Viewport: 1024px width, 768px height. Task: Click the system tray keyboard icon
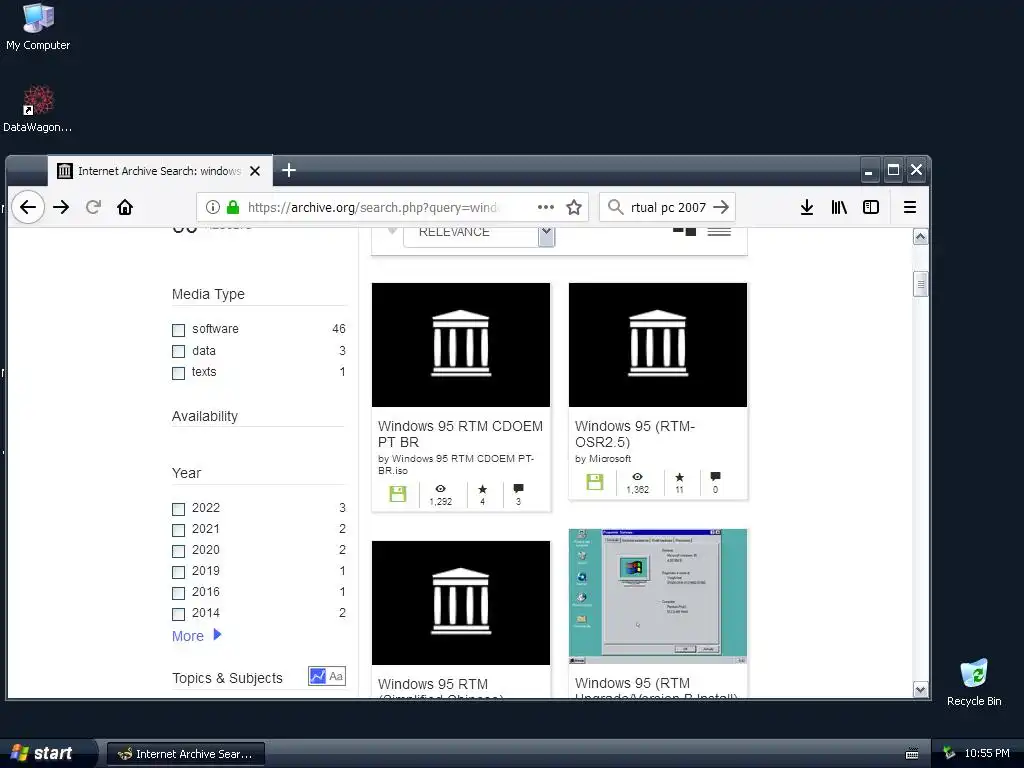(x=912, y=754)
